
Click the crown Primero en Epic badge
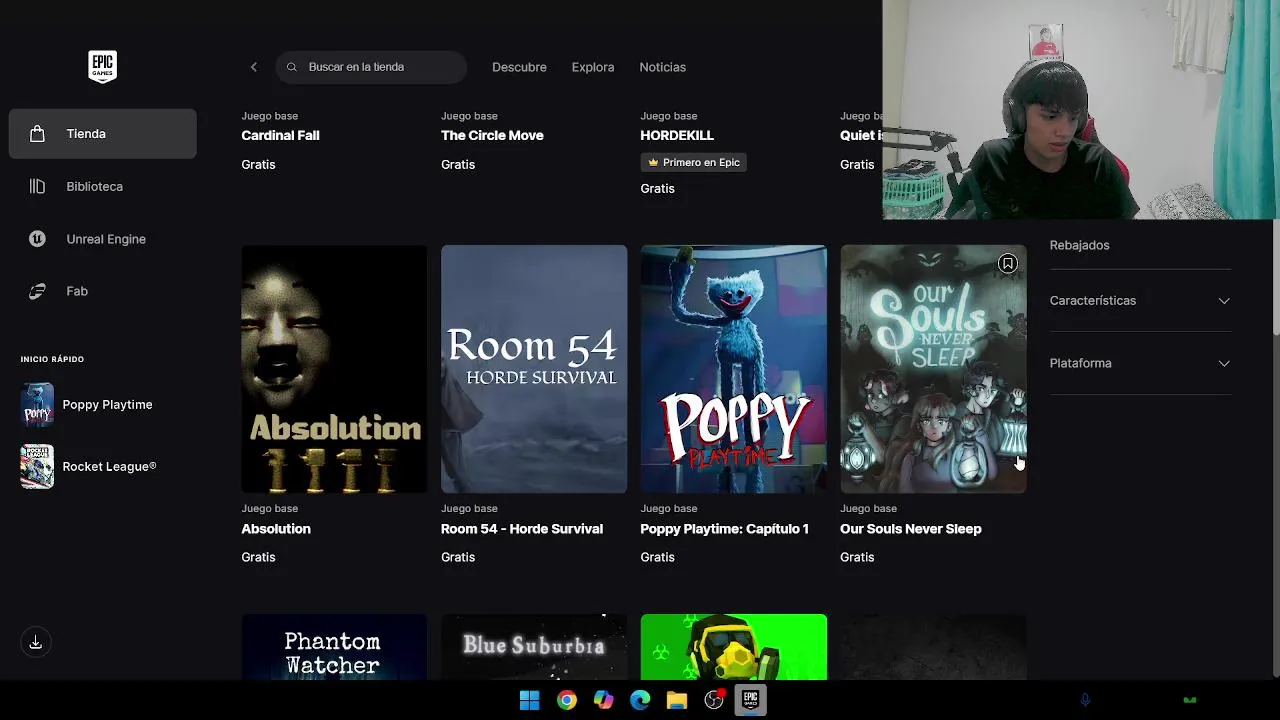694,162
